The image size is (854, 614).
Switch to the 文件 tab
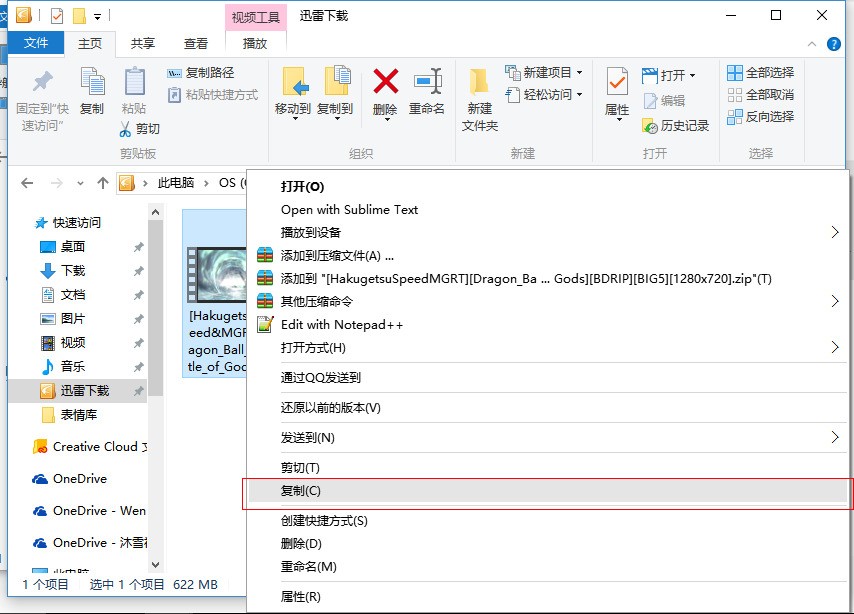[x=36, y=43]
